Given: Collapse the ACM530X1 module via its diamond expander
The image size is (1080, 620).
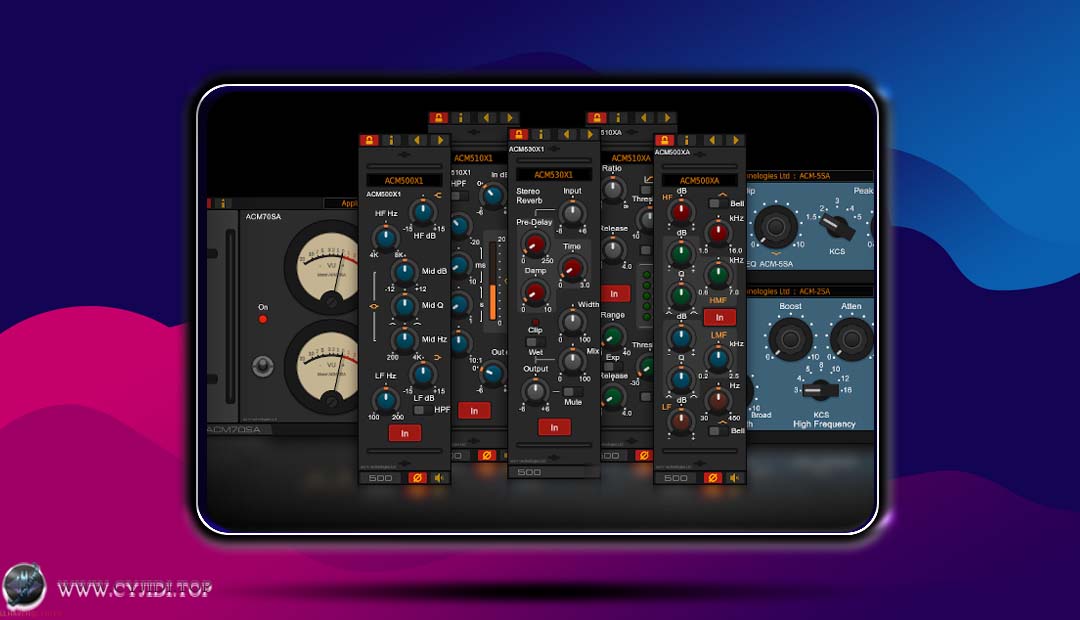Looking at the screenshot, I should [x=554, y=148].
